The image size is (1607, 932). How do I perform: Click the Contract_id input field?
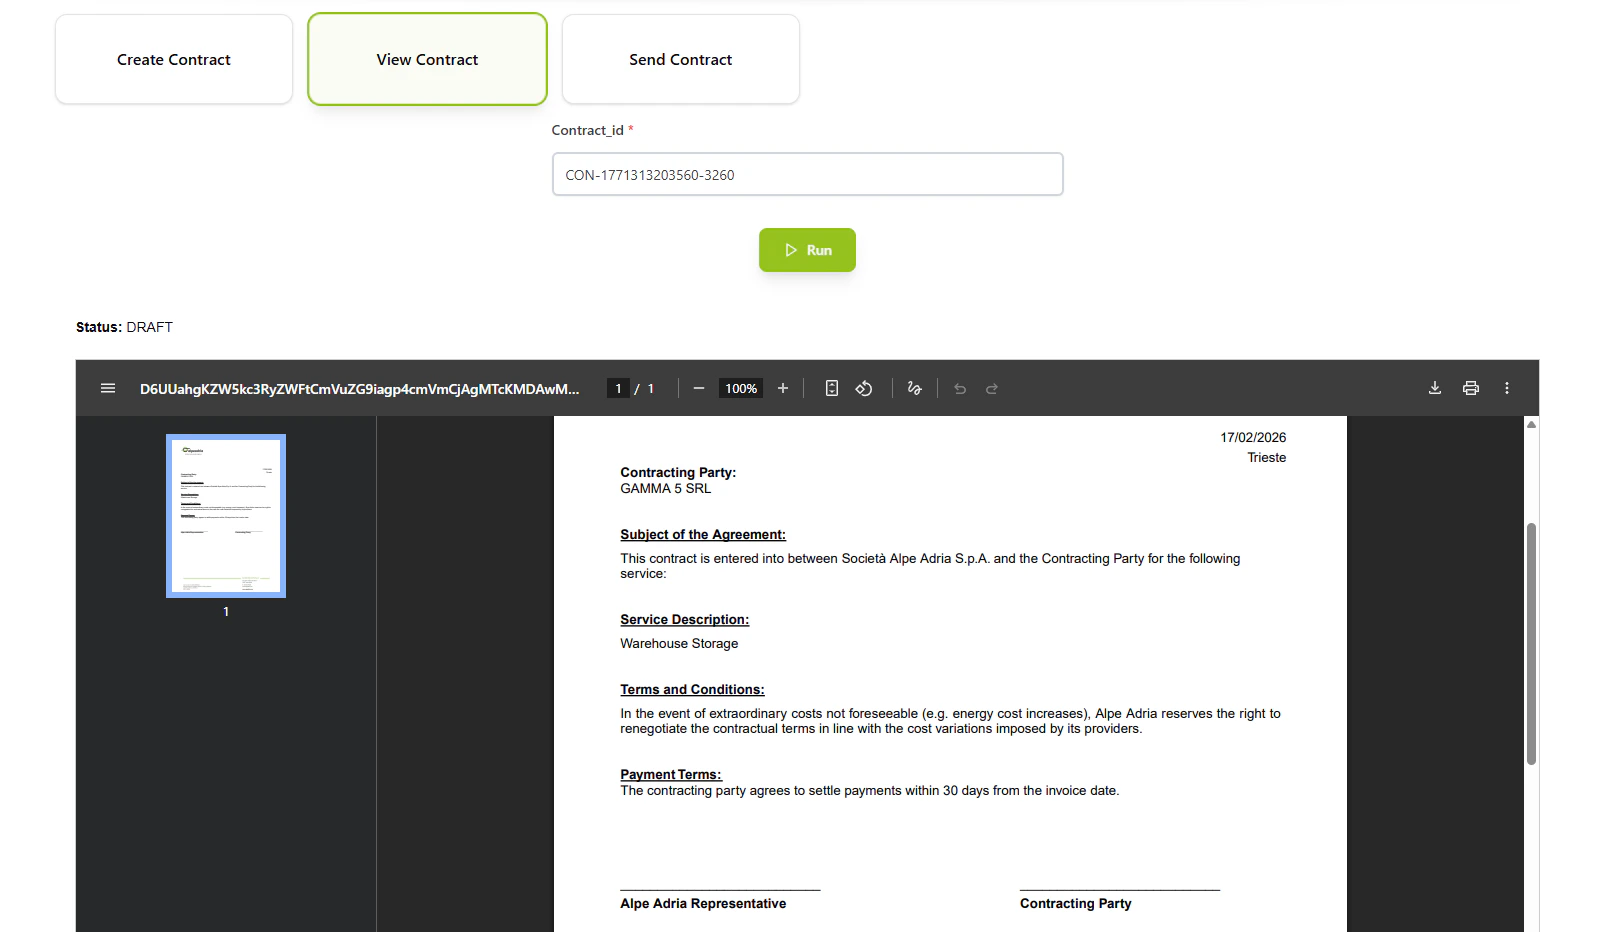pos(807,174)
